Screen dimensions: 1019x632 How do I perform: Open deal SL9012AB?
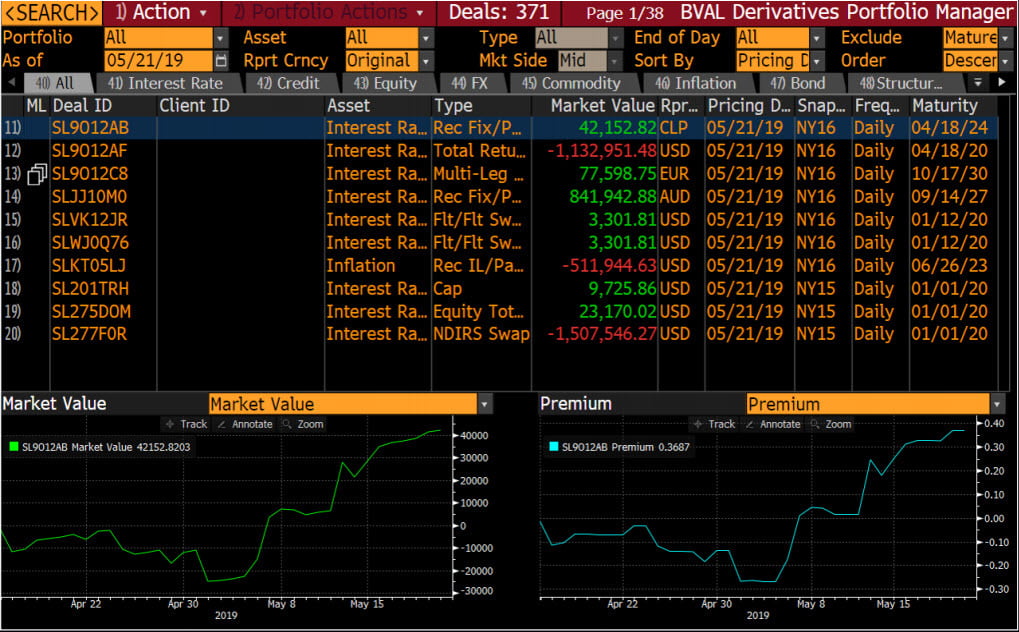pos(90,128)
